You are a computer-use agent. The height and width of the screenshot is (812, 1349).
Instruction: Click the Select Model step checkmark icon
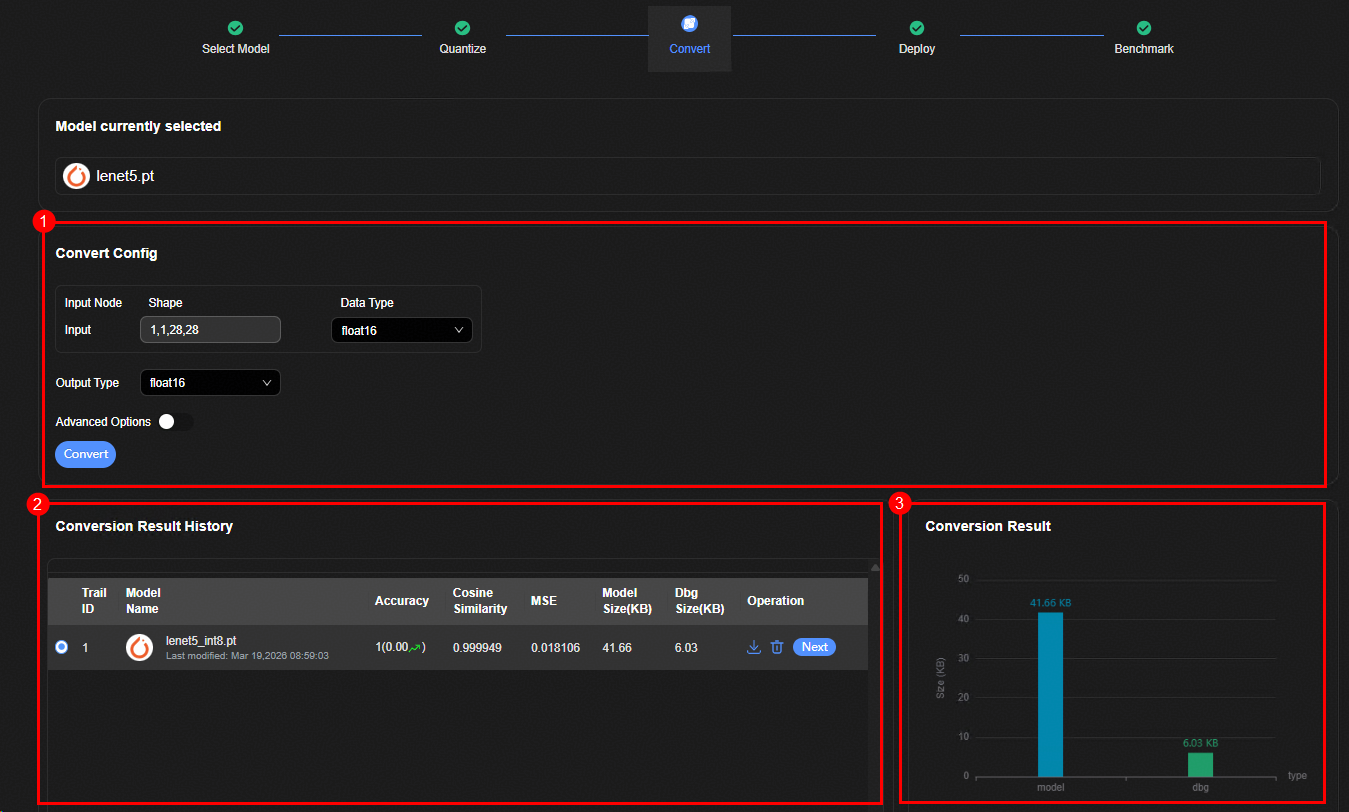235,28
